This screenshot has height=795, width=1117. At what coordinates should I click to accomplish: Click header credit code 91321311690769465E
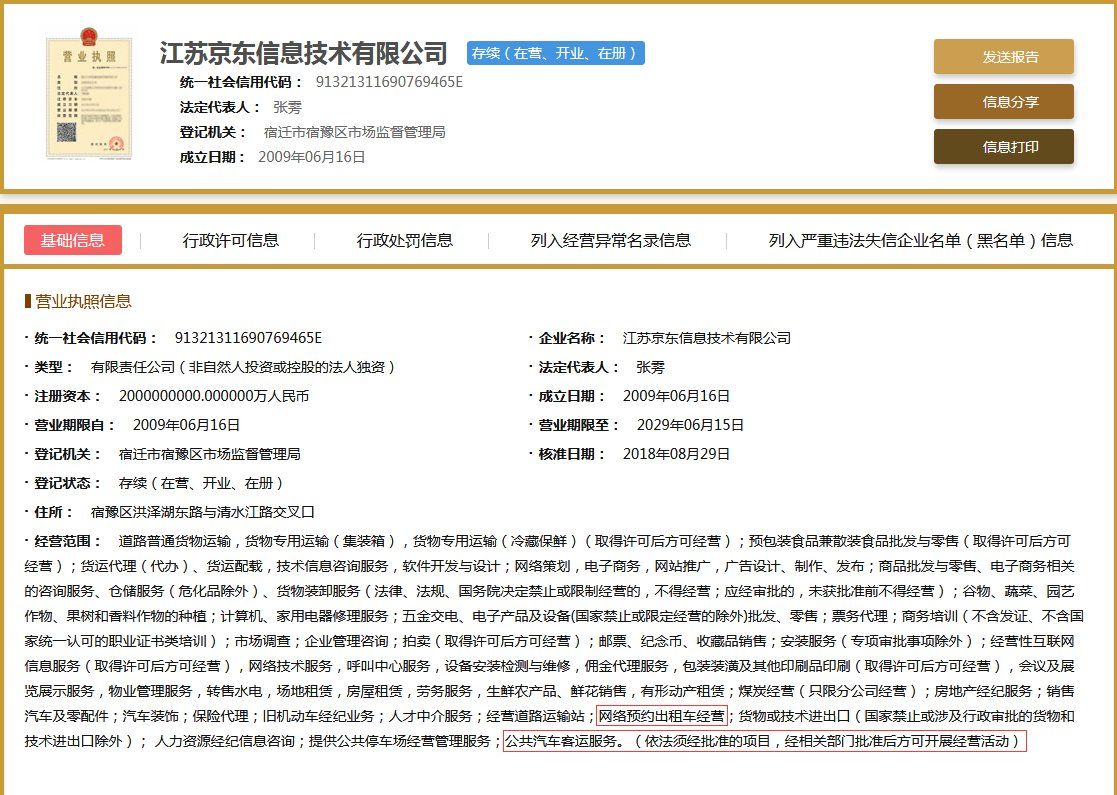click(x=389, y=82)
